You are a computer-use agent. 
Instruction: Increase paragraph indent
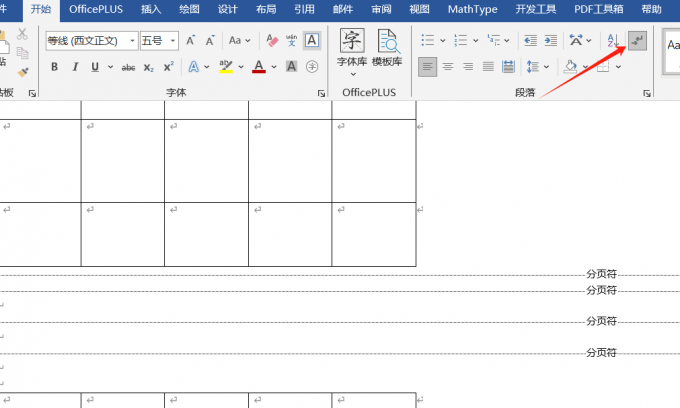click(551, 41)
